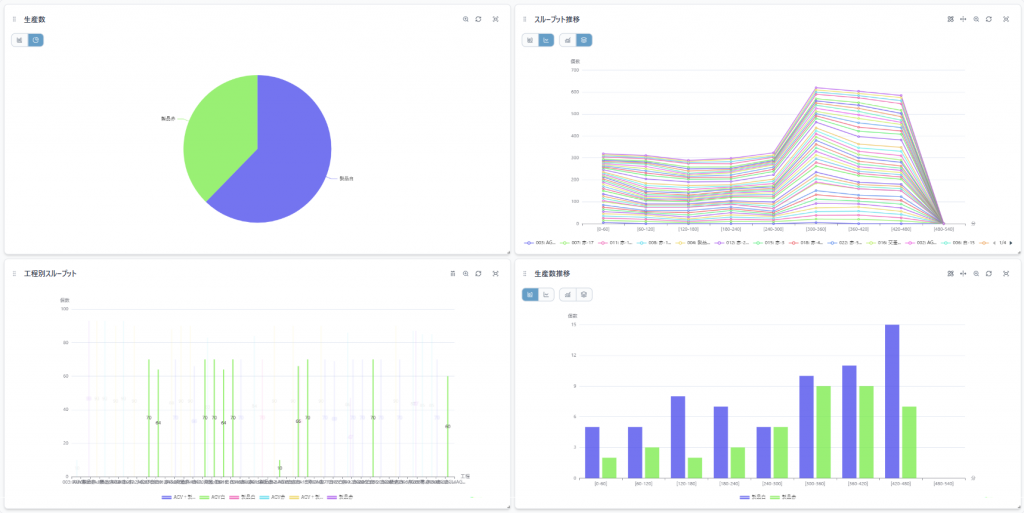Refresh the 工程別スループット panel

(x=479, y=274)
